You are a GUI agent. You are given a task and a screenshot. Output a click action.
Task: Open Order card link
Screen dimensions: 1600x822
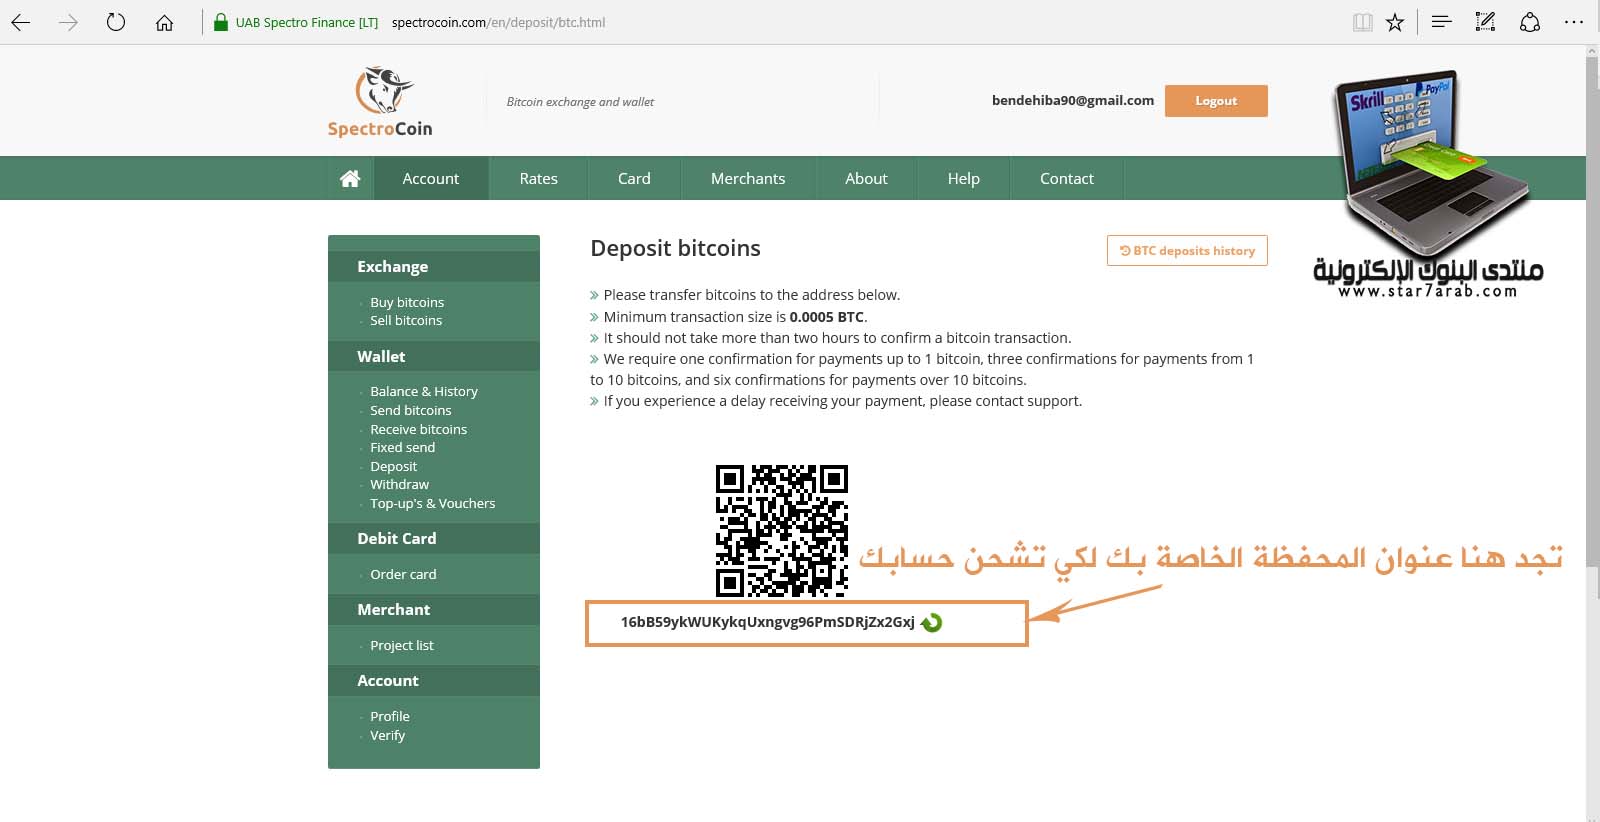403,574
